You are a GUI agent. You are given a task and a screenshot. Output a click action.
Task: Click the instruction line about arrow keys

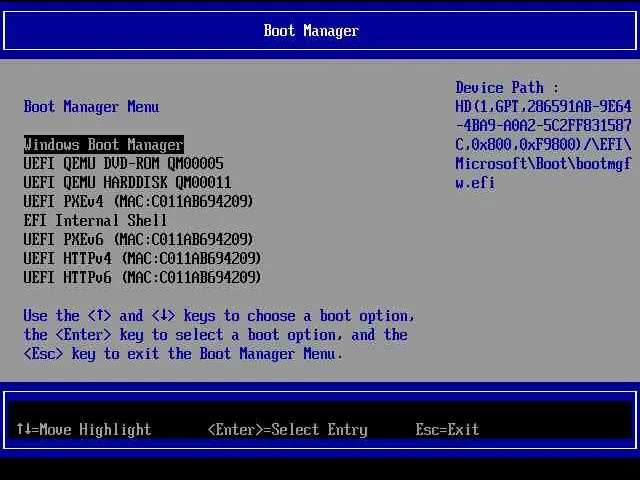pyautogui.click(x=219, y=316)
